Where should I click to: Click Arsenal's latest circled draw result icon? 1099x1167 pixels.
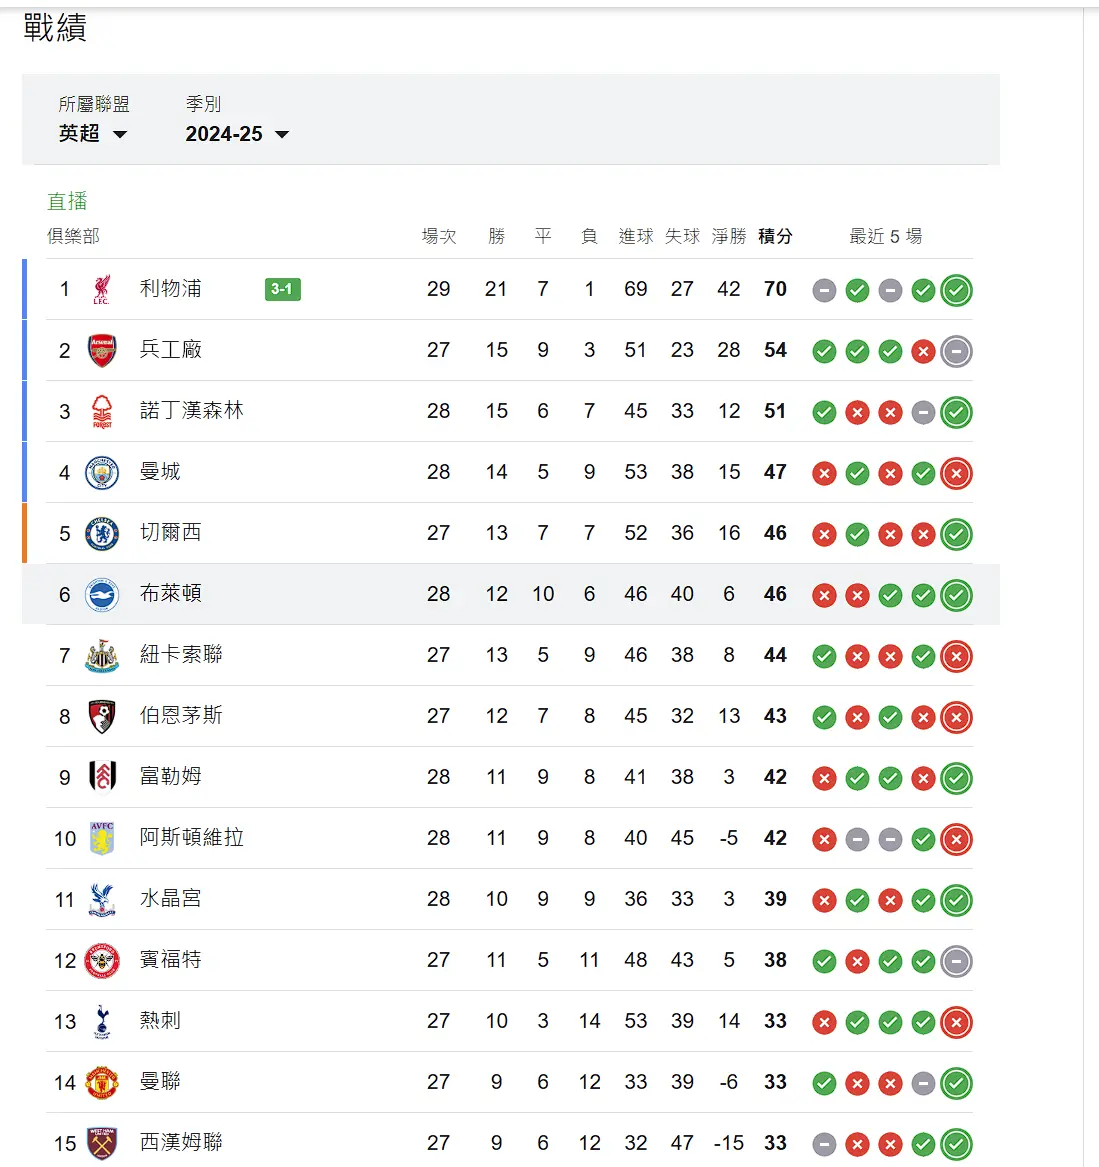click(x=956, y=351)
